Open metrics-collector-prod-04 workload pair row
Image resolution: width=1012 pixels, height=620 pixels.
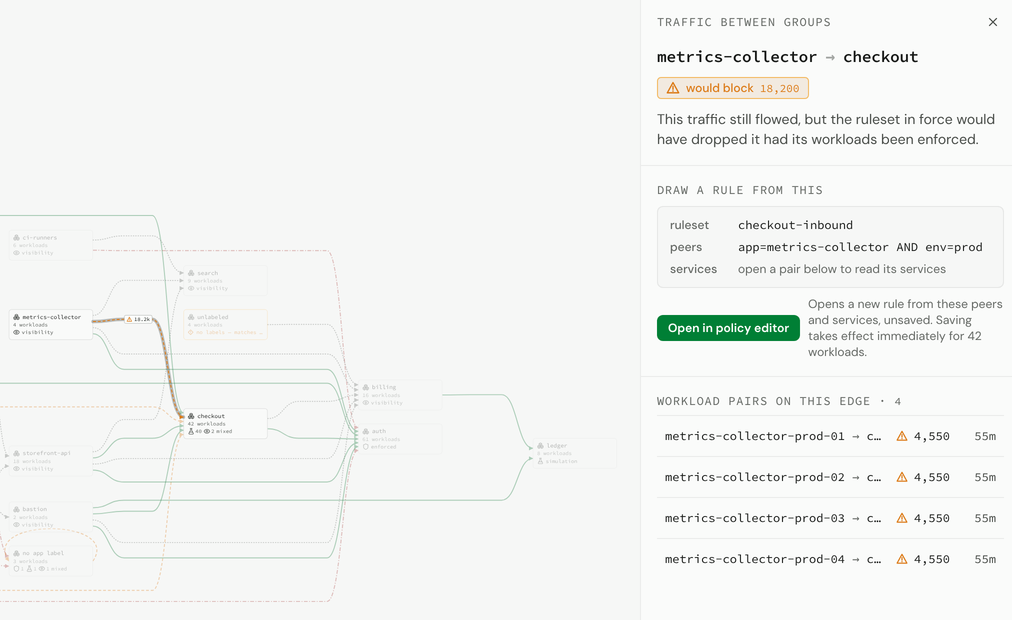[830, 559]
